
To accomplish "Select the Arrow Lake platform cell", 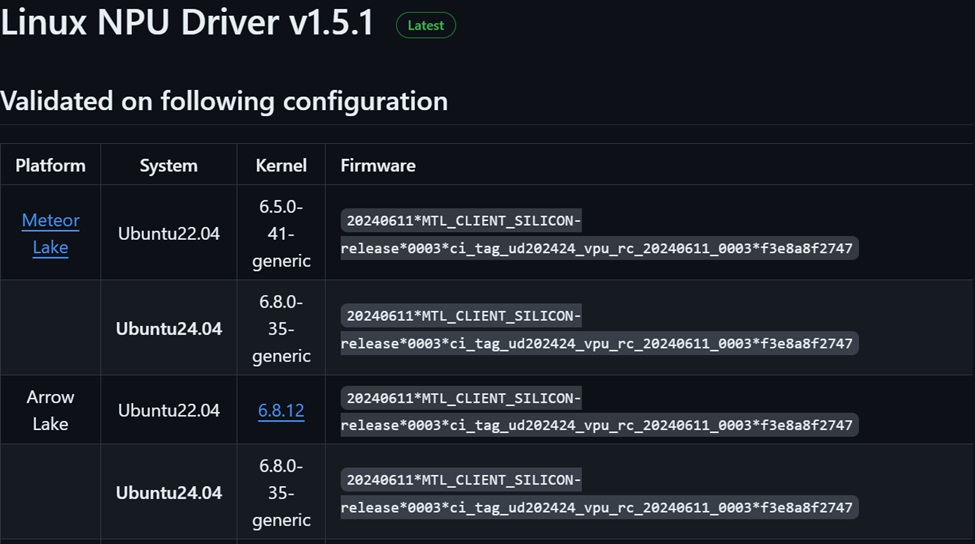I will 50,410.
